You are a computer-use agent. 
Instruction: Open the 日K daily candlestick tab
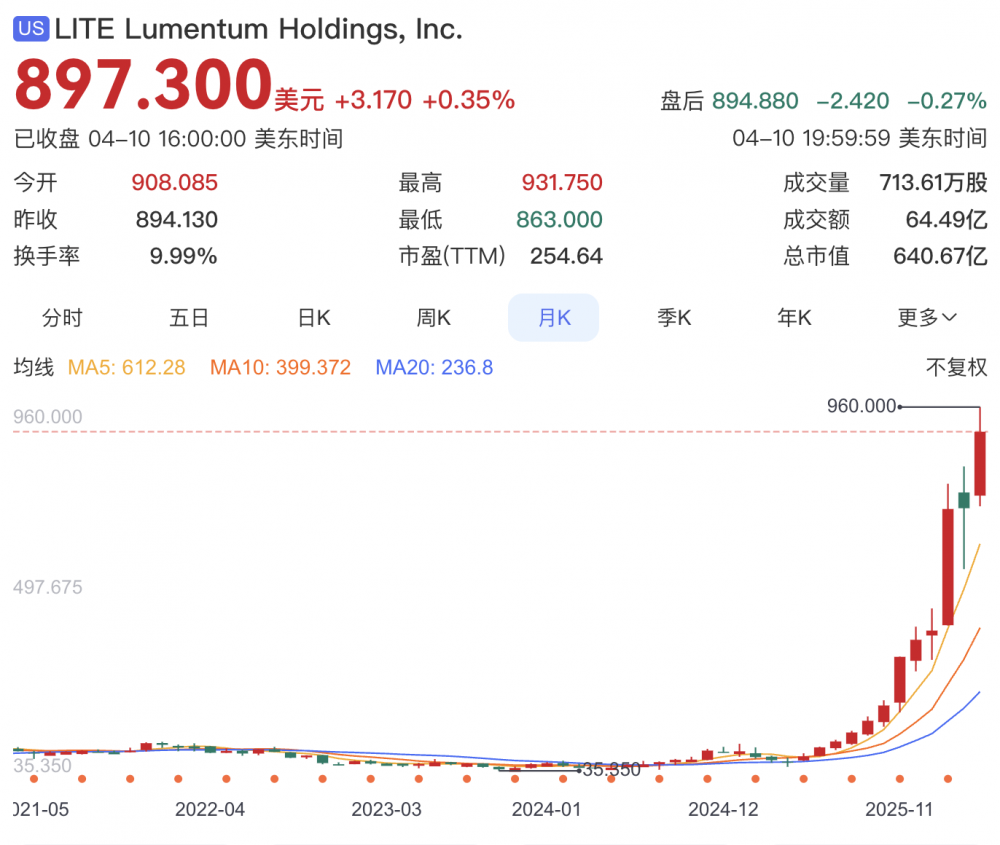314,318
